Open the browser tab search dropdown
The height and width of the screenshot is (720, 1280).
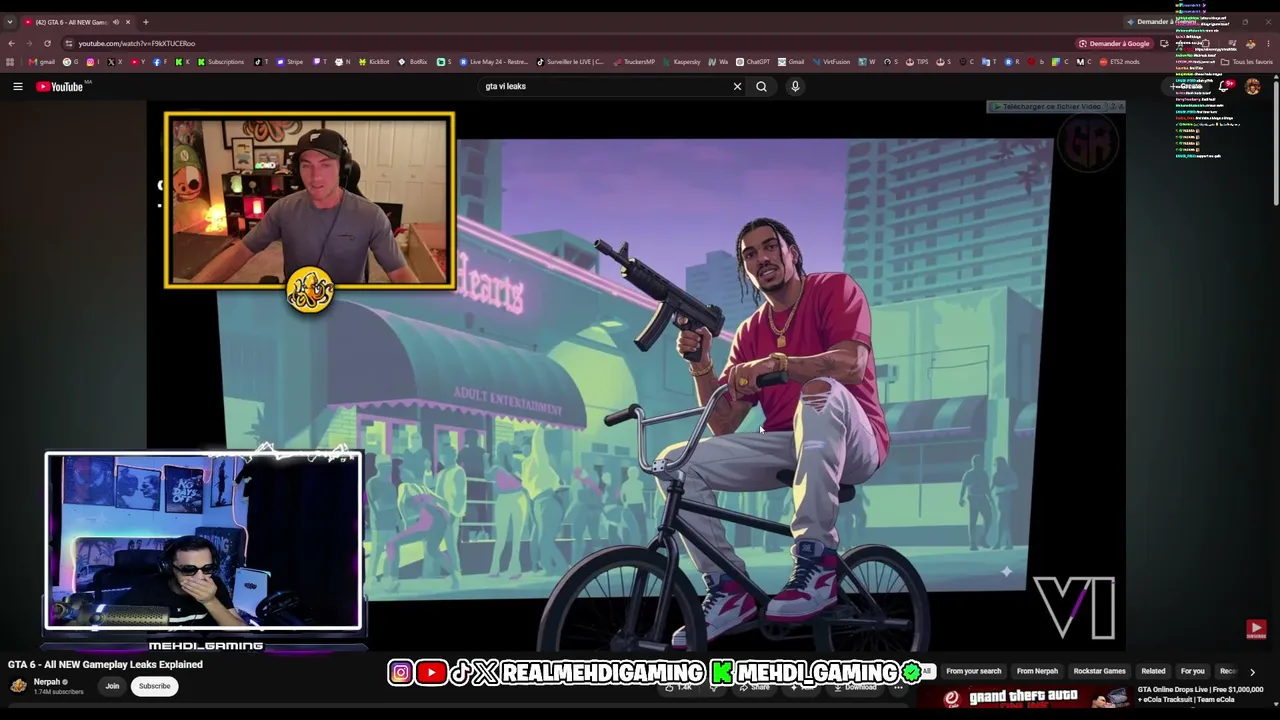10,22
